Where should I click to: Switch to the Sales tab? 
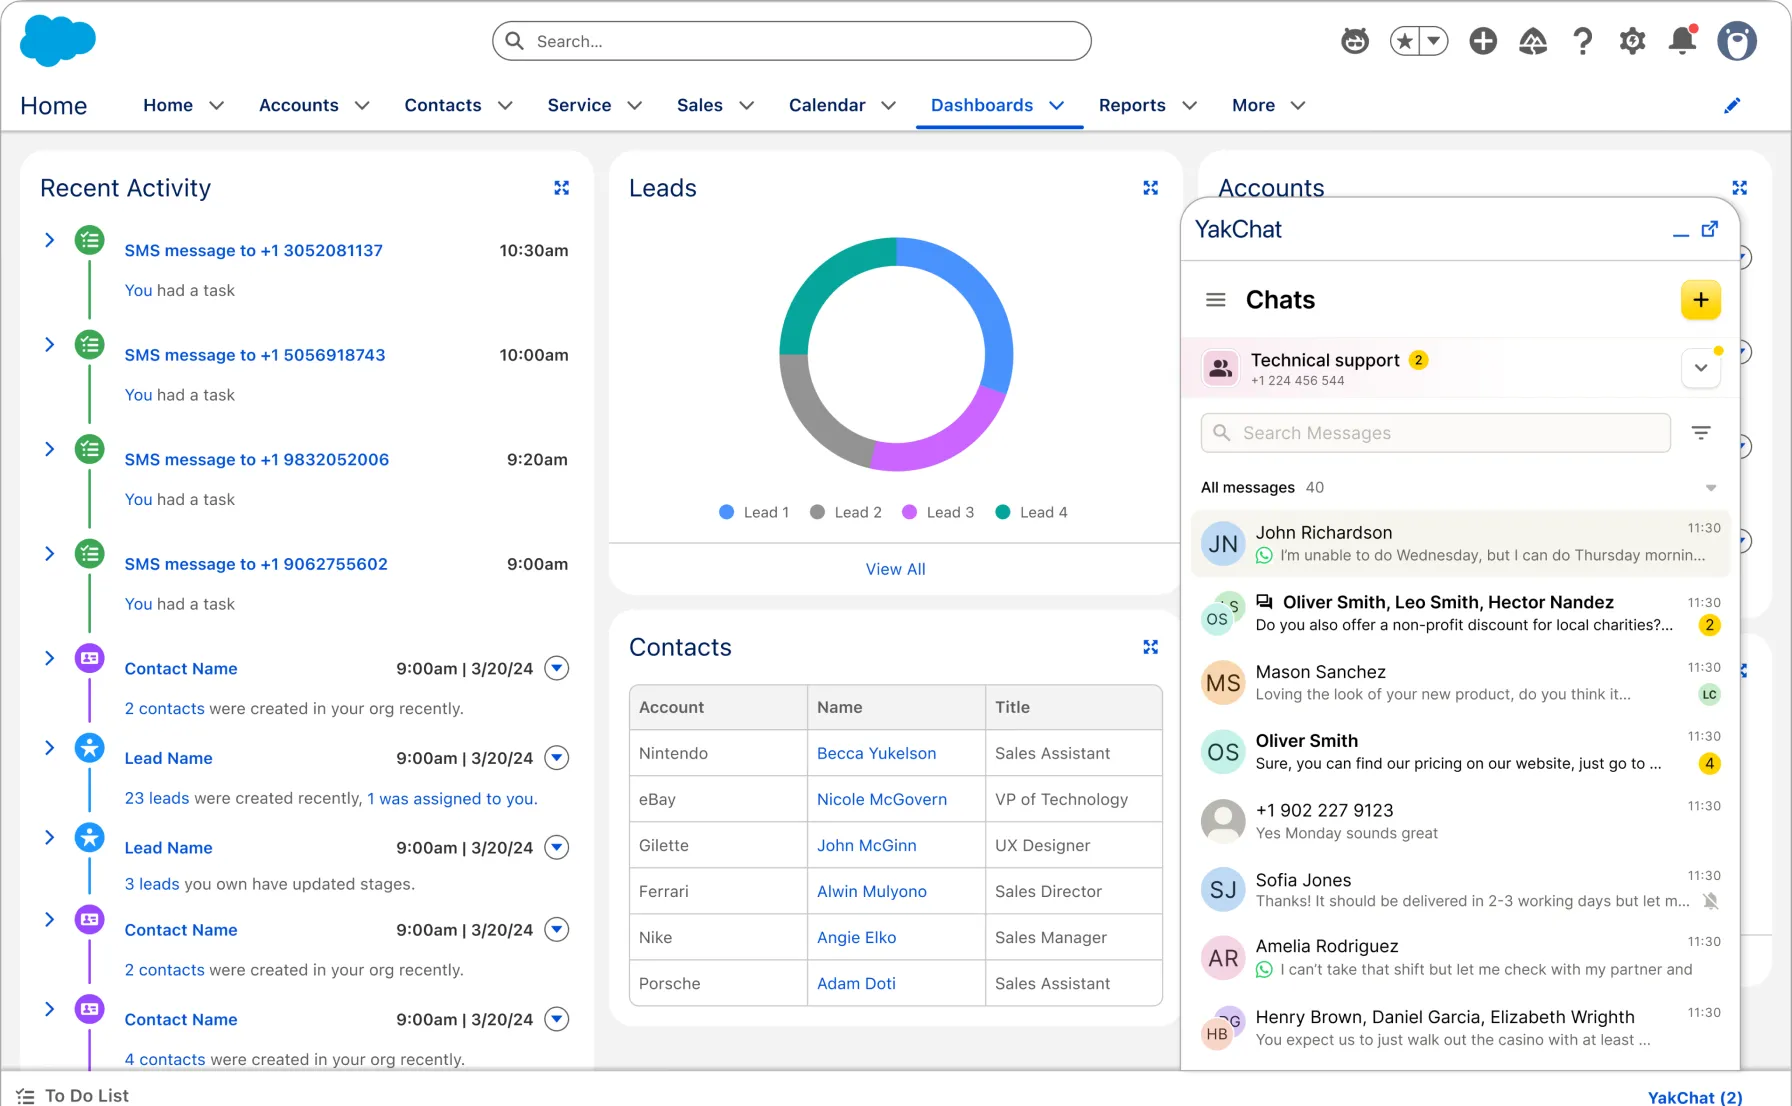tap(700, 105)
